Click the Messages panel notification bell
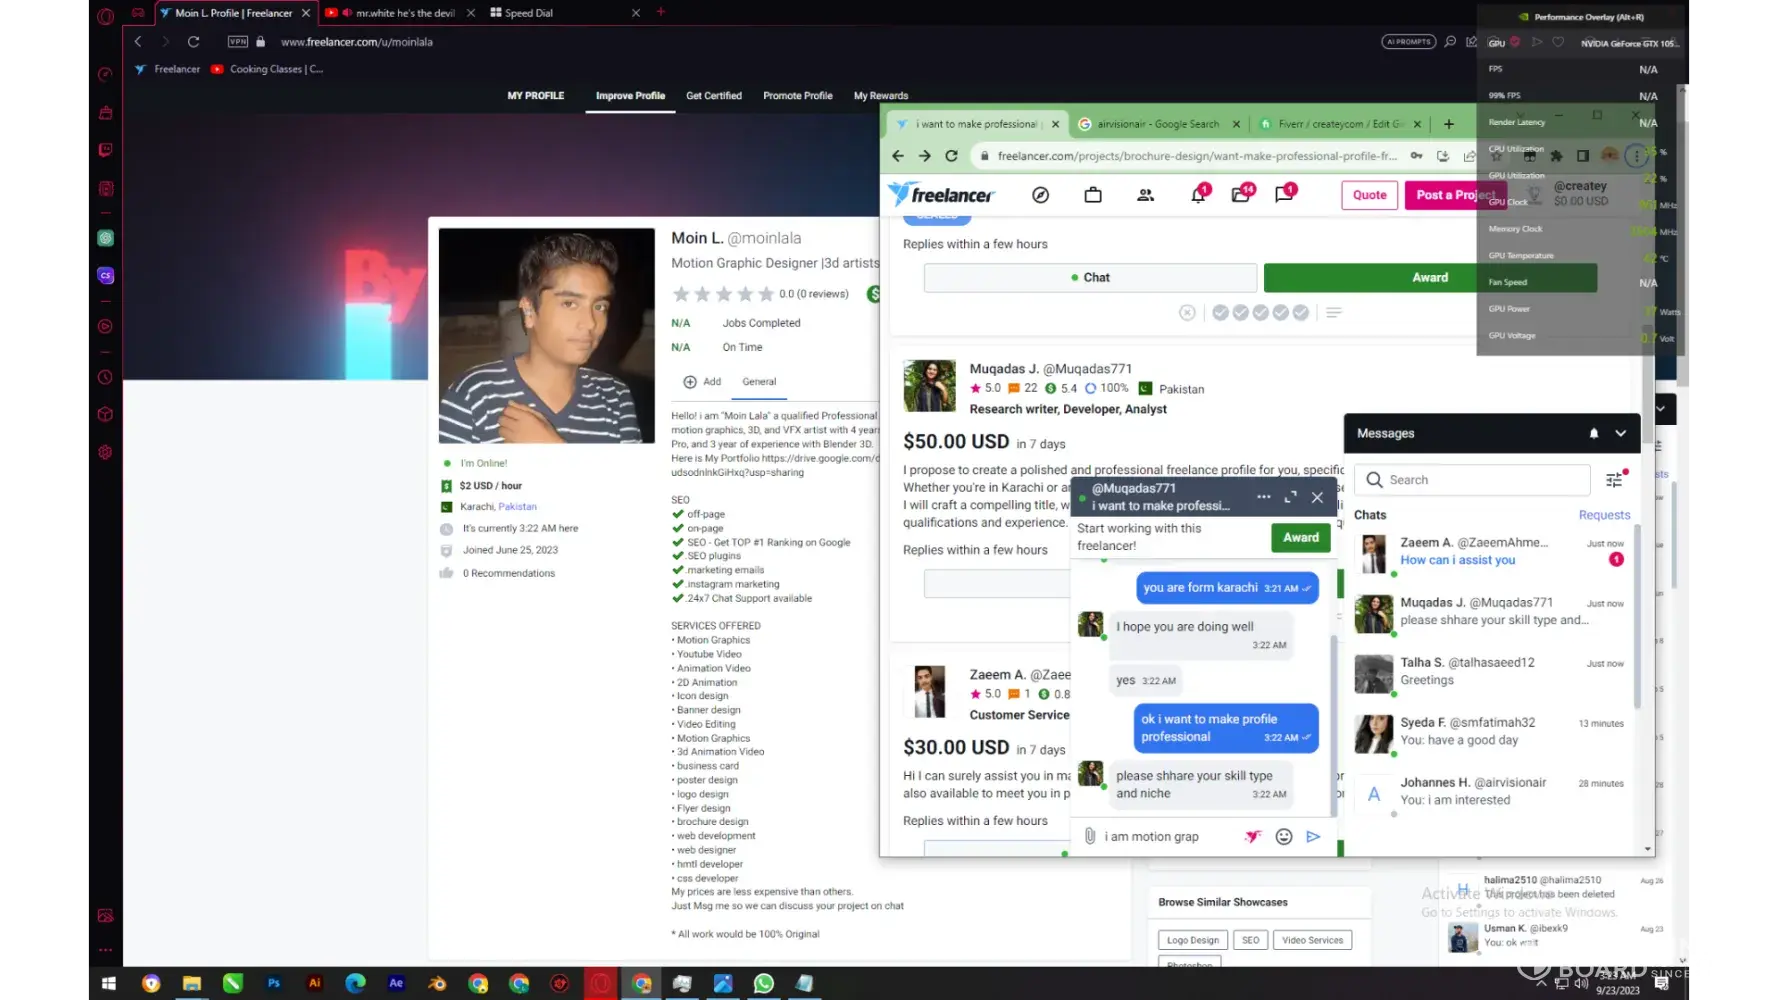The image size is (1778, 1000). click(1594, 433)
